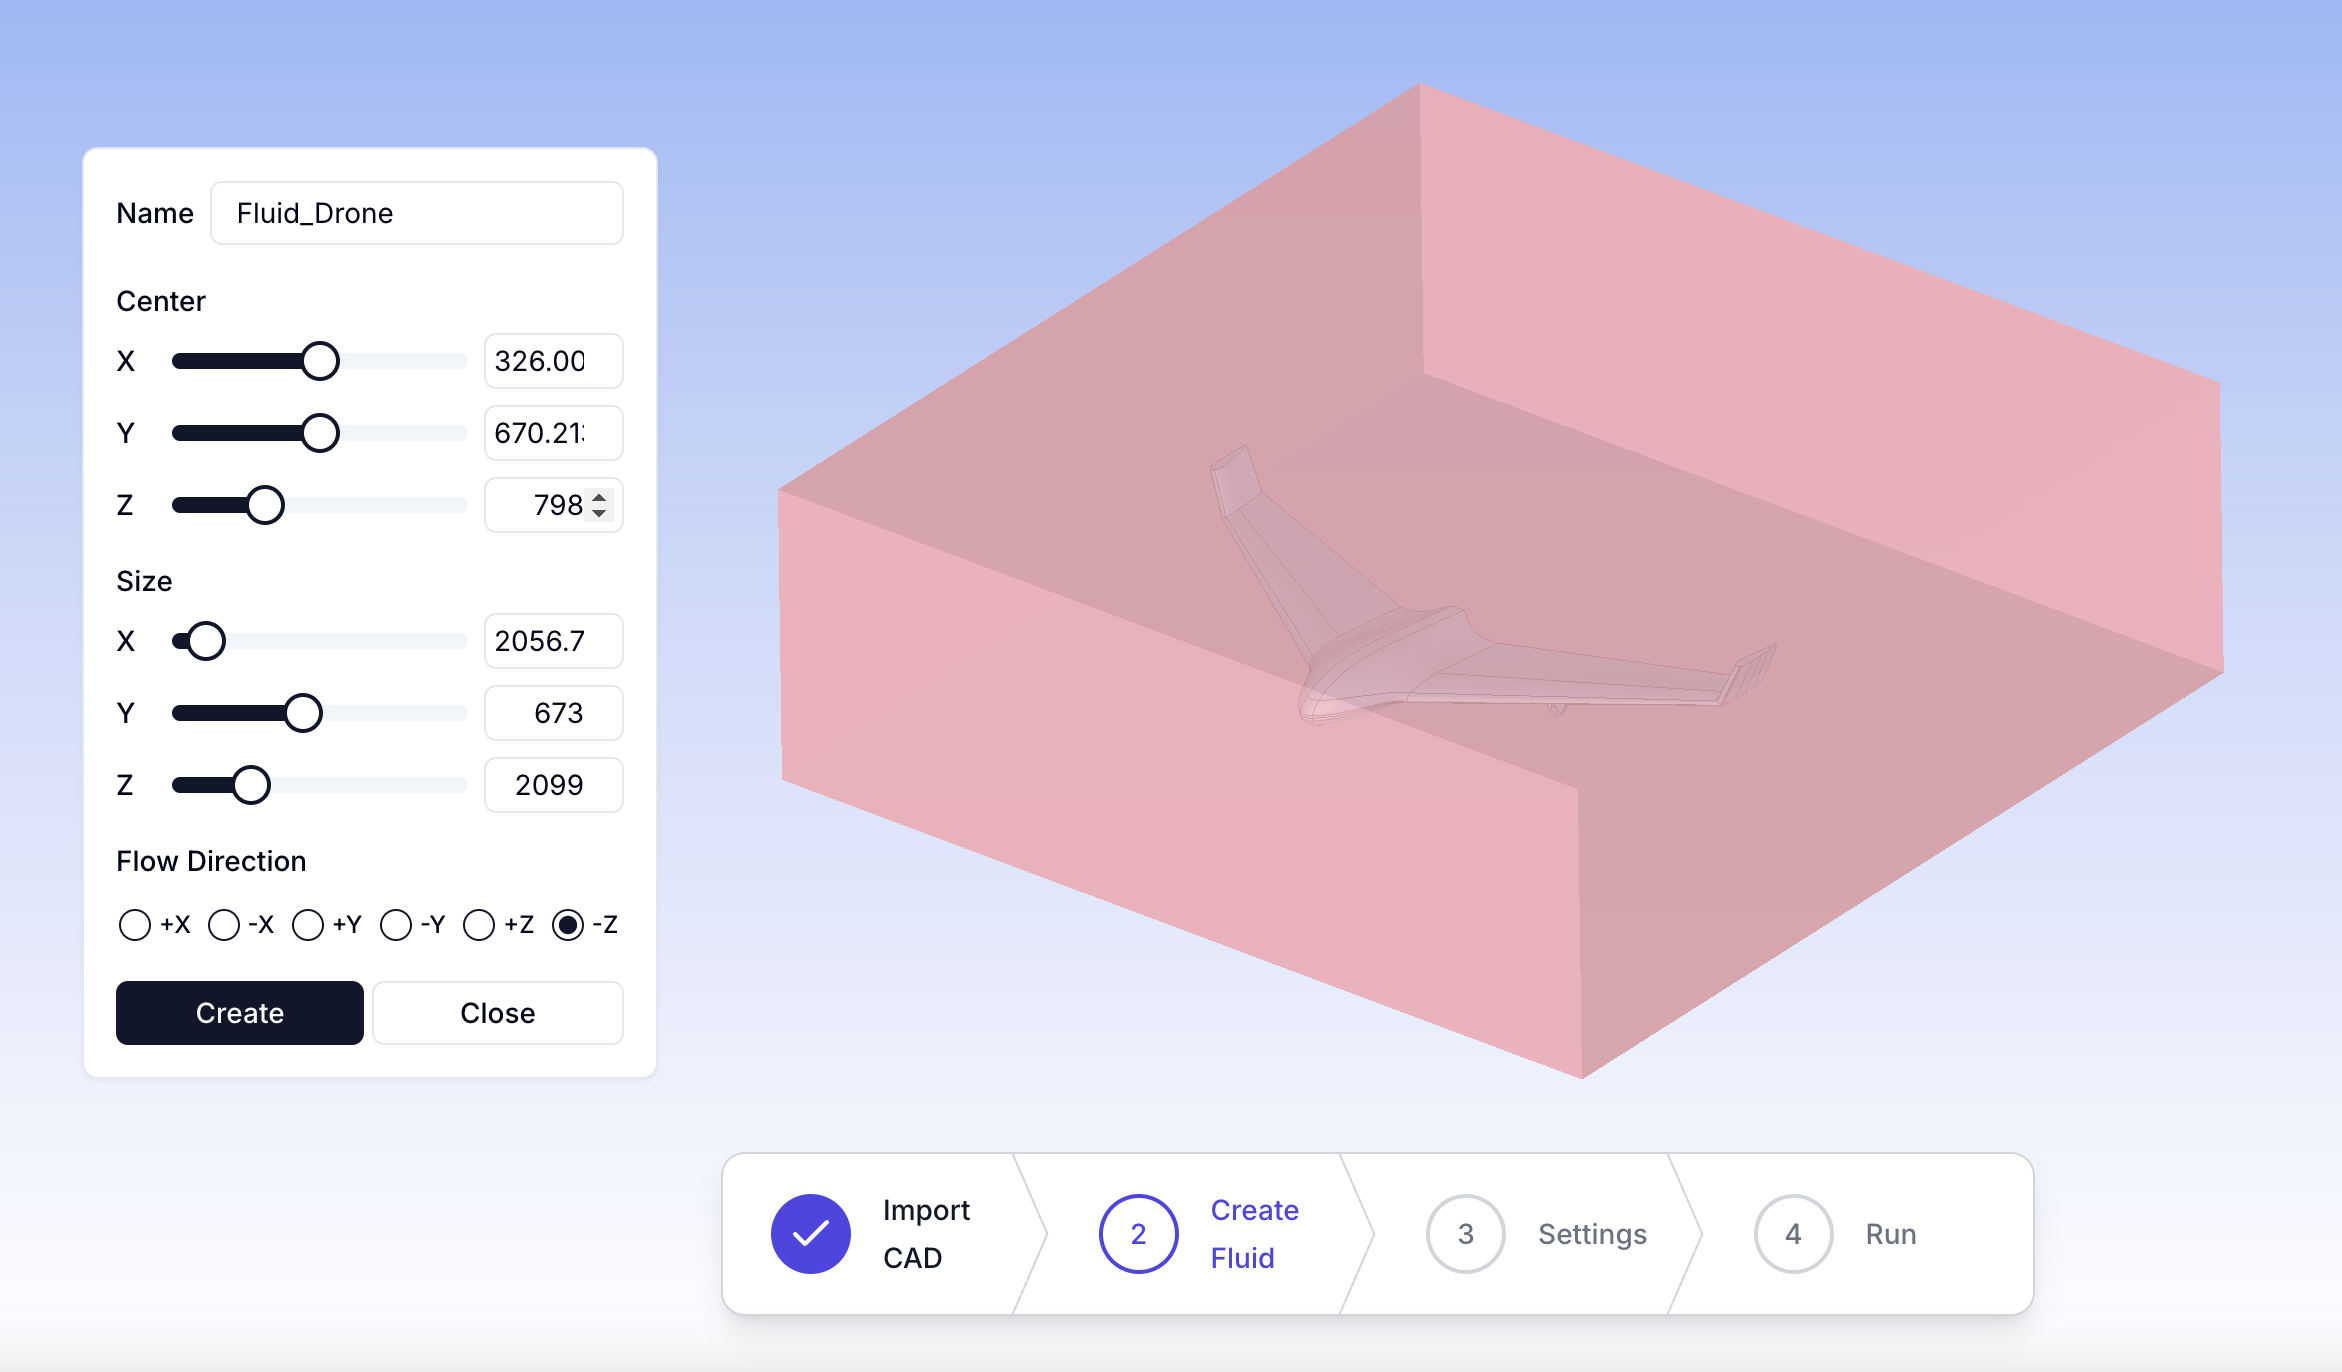
Task: Select the +Z flow direction radio button
Action: pyautogui.click(x=479, y=925)
